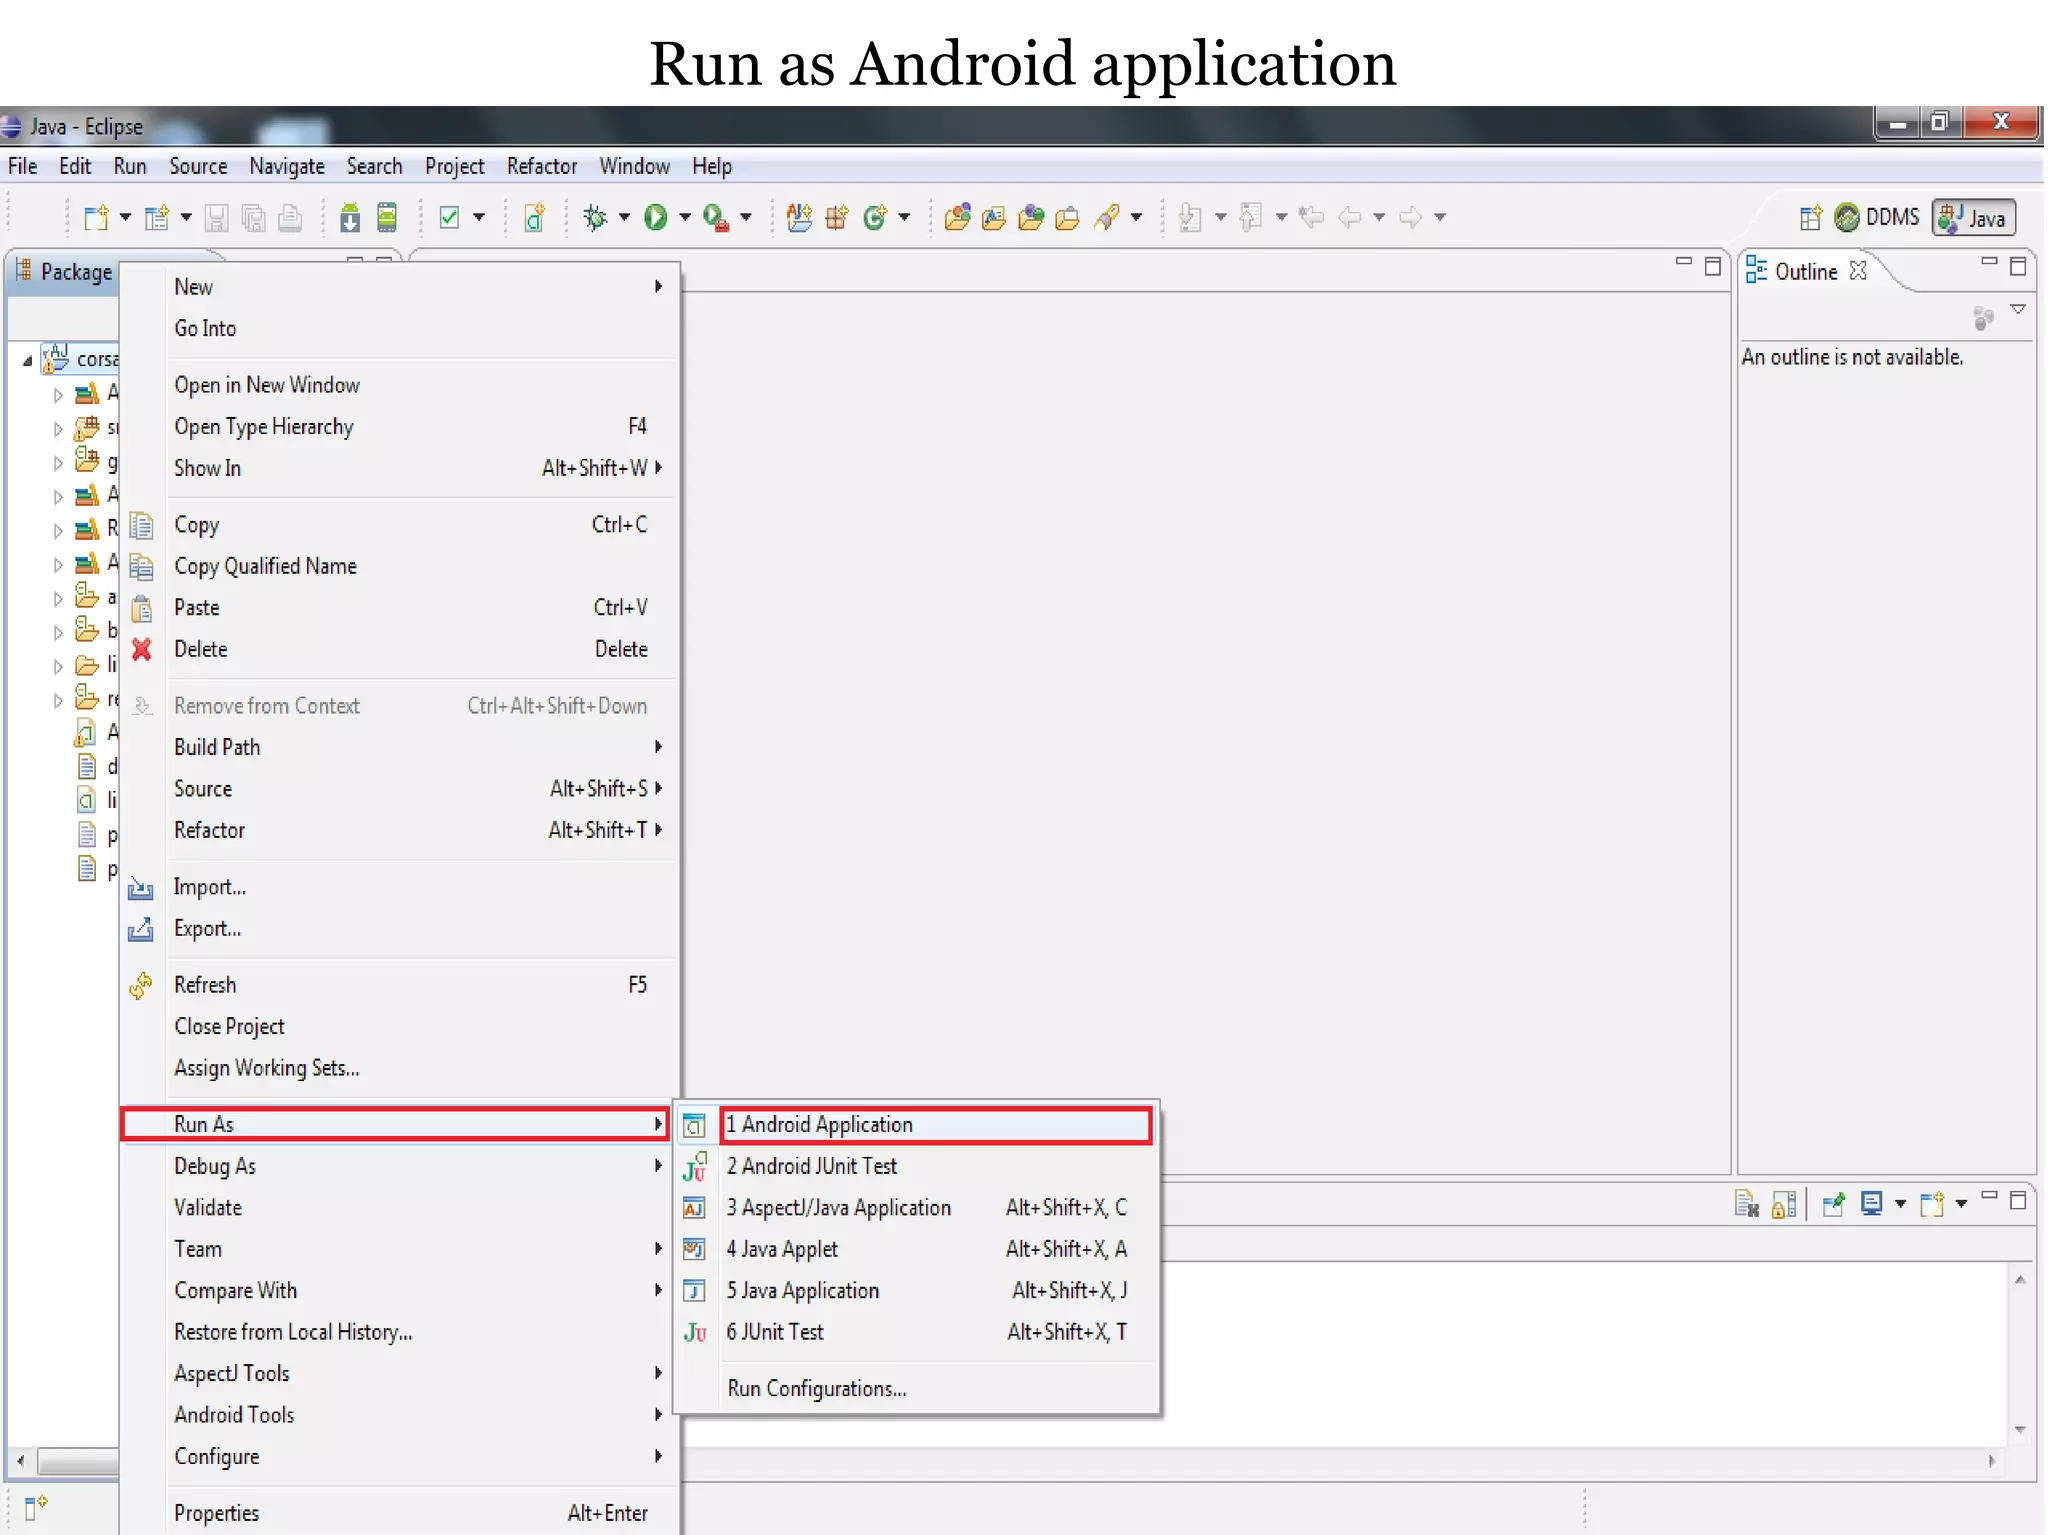Open the Outline view menu triangle
Viewport: 2048px width, 1535px height.
point(2018,309)
